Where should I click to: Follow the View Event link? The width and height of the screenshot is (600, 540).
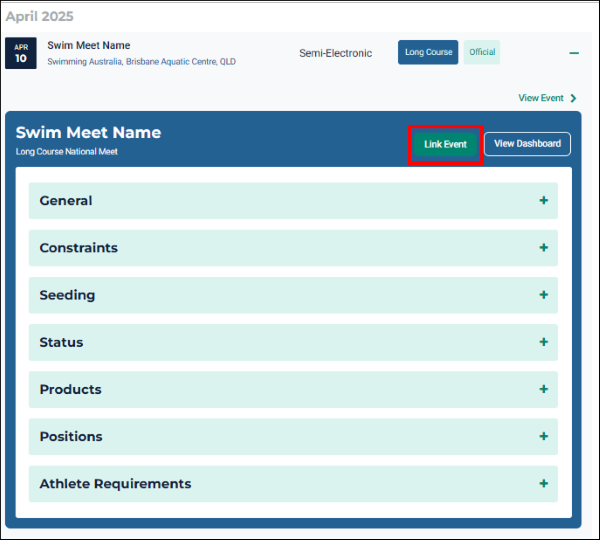(x=541, y=98)
